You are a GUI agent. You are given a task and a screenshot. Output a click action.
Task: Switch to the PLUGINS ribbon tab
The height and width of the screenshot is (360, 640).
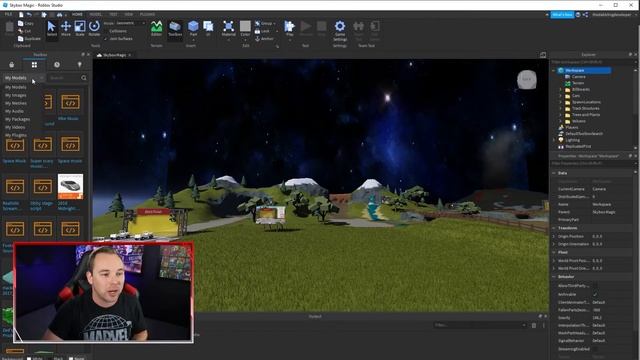pyautogui.click(x=147, y=14)
